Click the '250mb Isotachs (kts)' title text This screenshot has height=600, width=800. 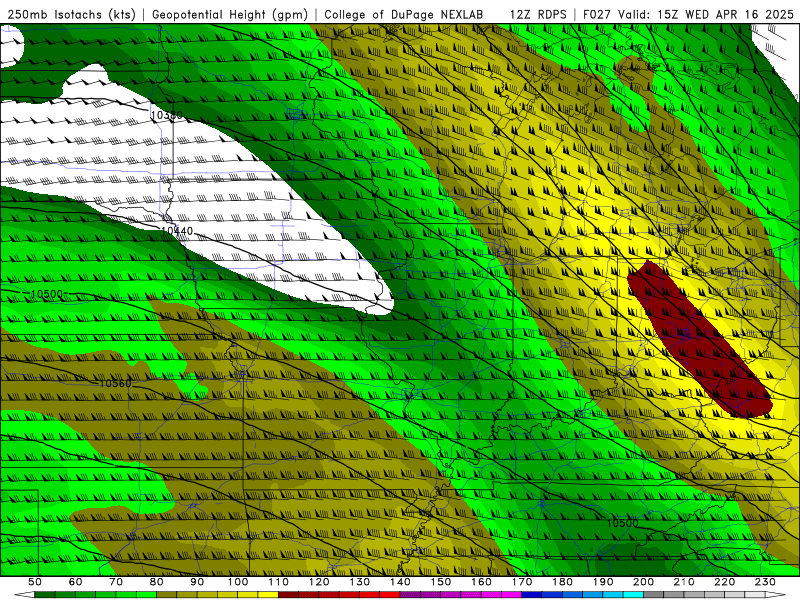[x=72, y=15]
